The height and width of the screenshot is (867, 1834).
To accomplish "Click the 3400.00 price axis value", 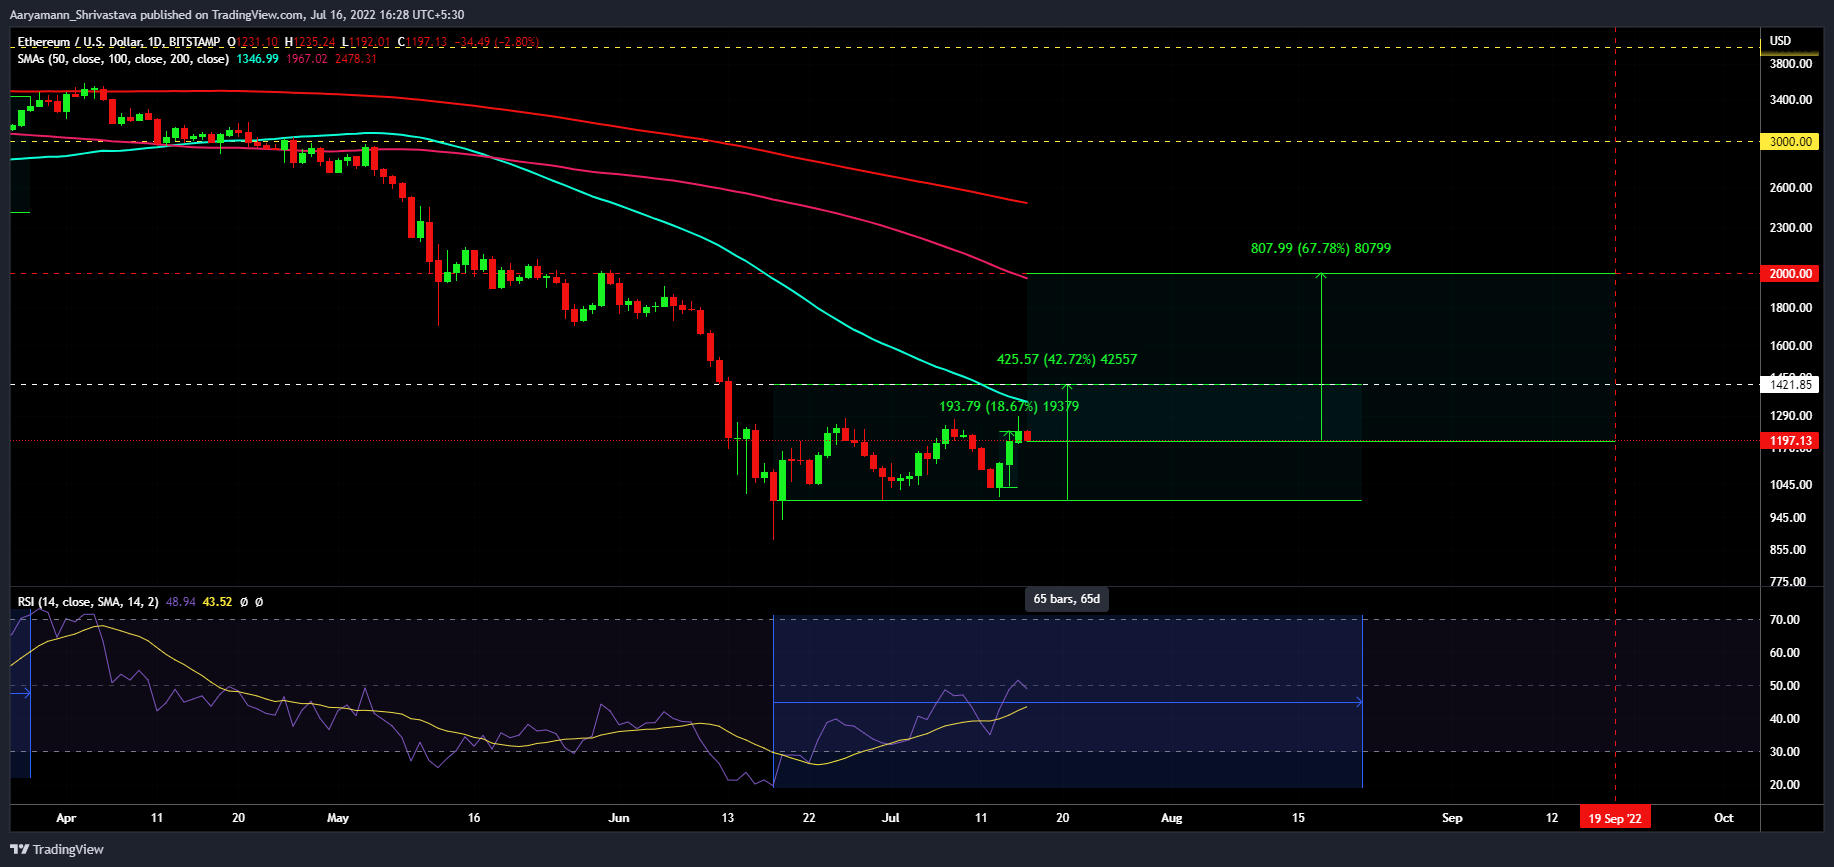I will [x=1790, y=100].
